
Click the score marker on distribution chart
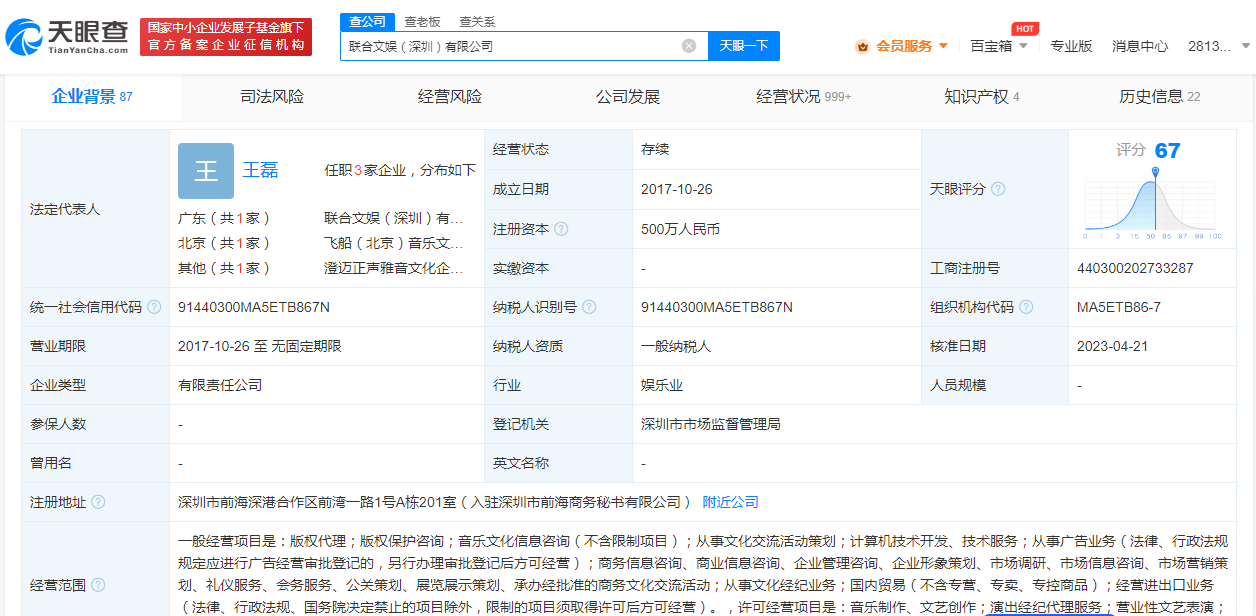click(x=1155, y=172)
